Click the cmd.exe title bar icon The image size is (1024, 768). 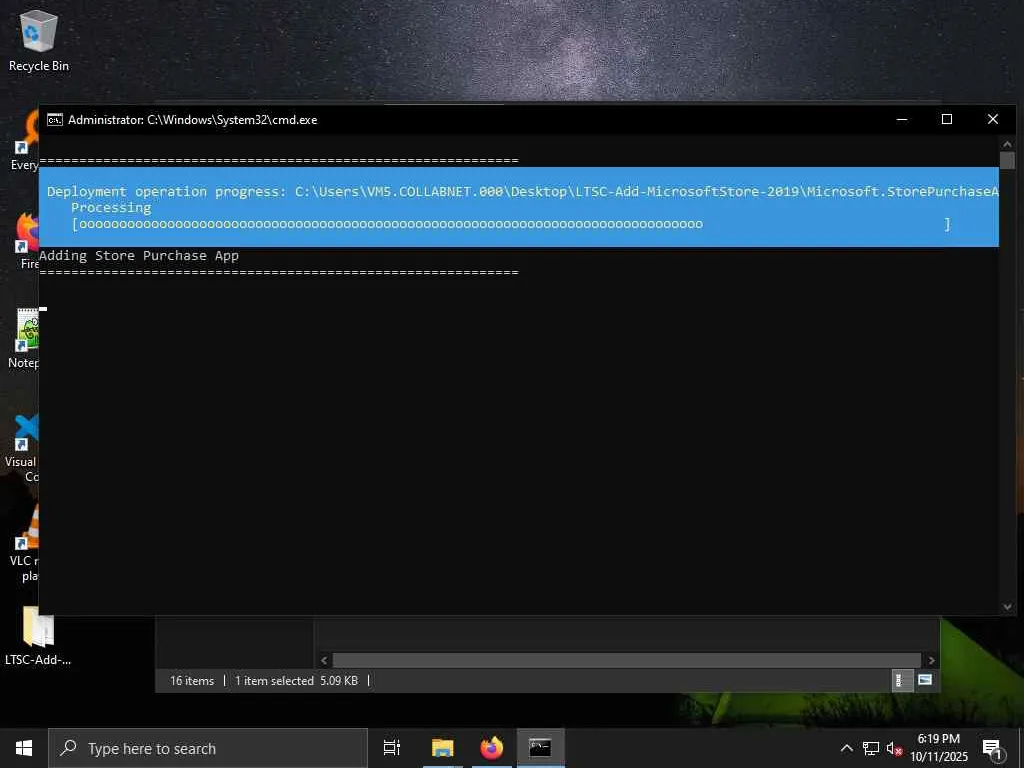click(x=55, y=120)
